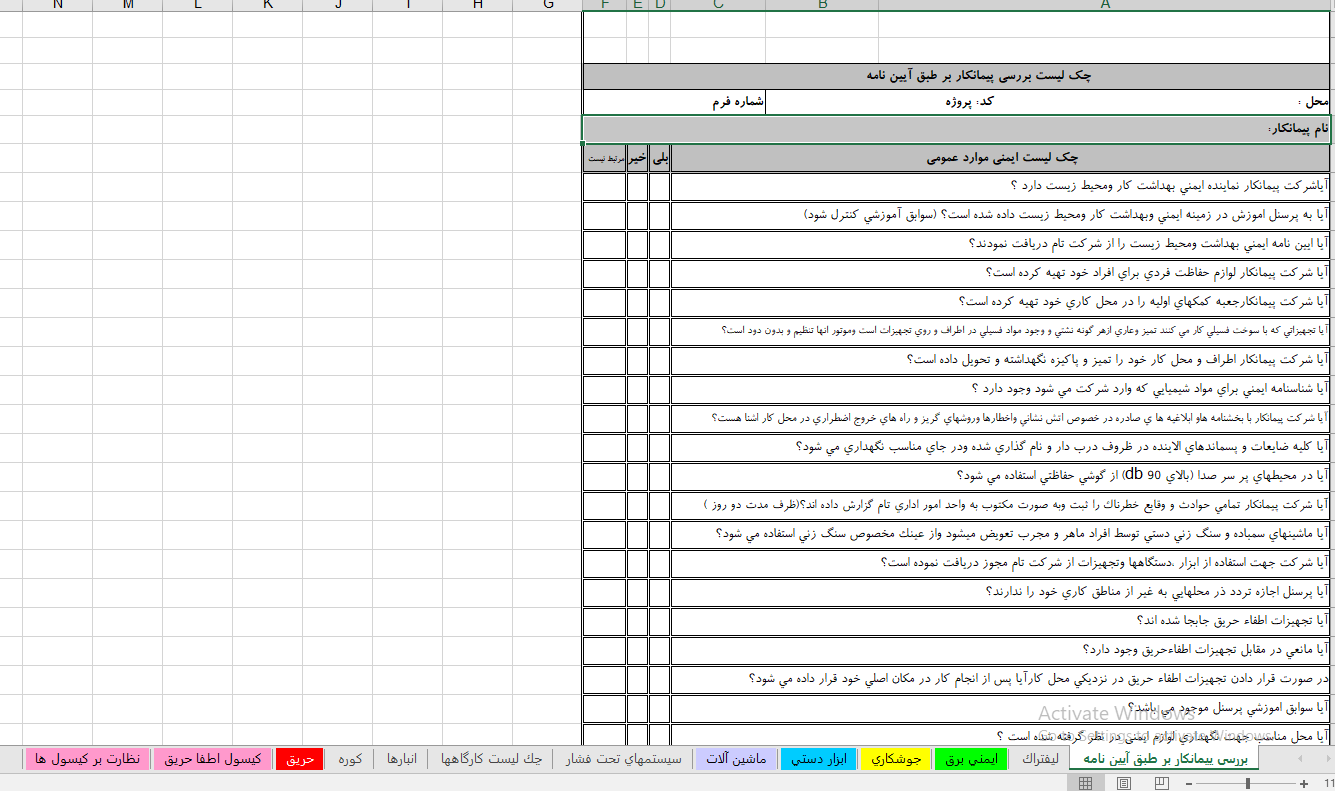1335x791 pixels.
Task: Open the red حريق sheet tab
Action: 300,759
